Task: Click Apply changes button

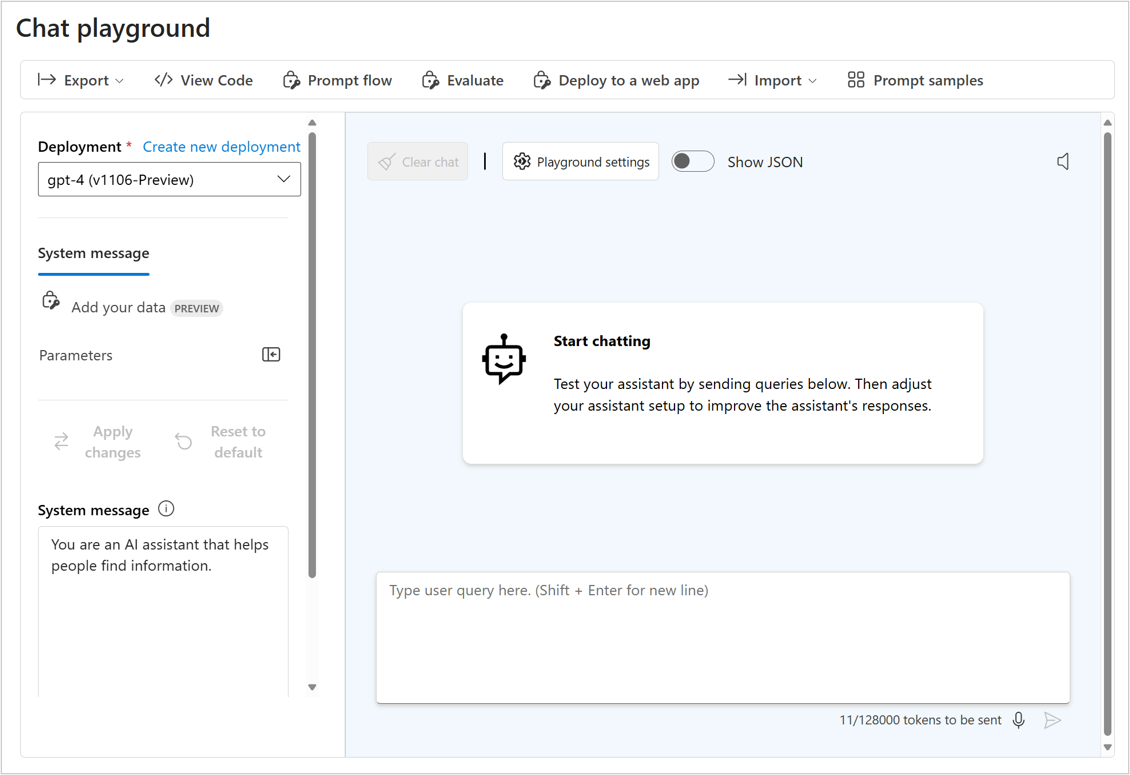Action: [98, 441]
